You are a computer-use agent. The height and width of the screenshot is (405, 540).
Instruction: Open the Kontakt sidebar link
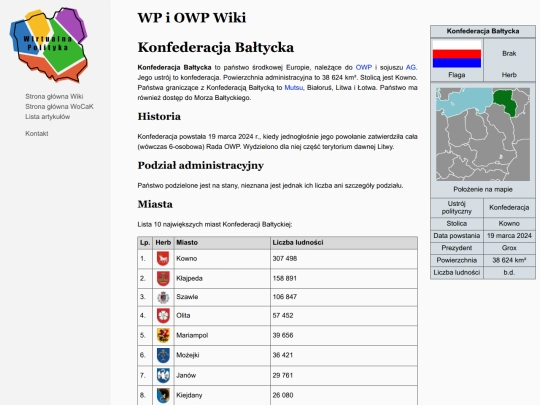pyautogui.click(x=37, y=134)
